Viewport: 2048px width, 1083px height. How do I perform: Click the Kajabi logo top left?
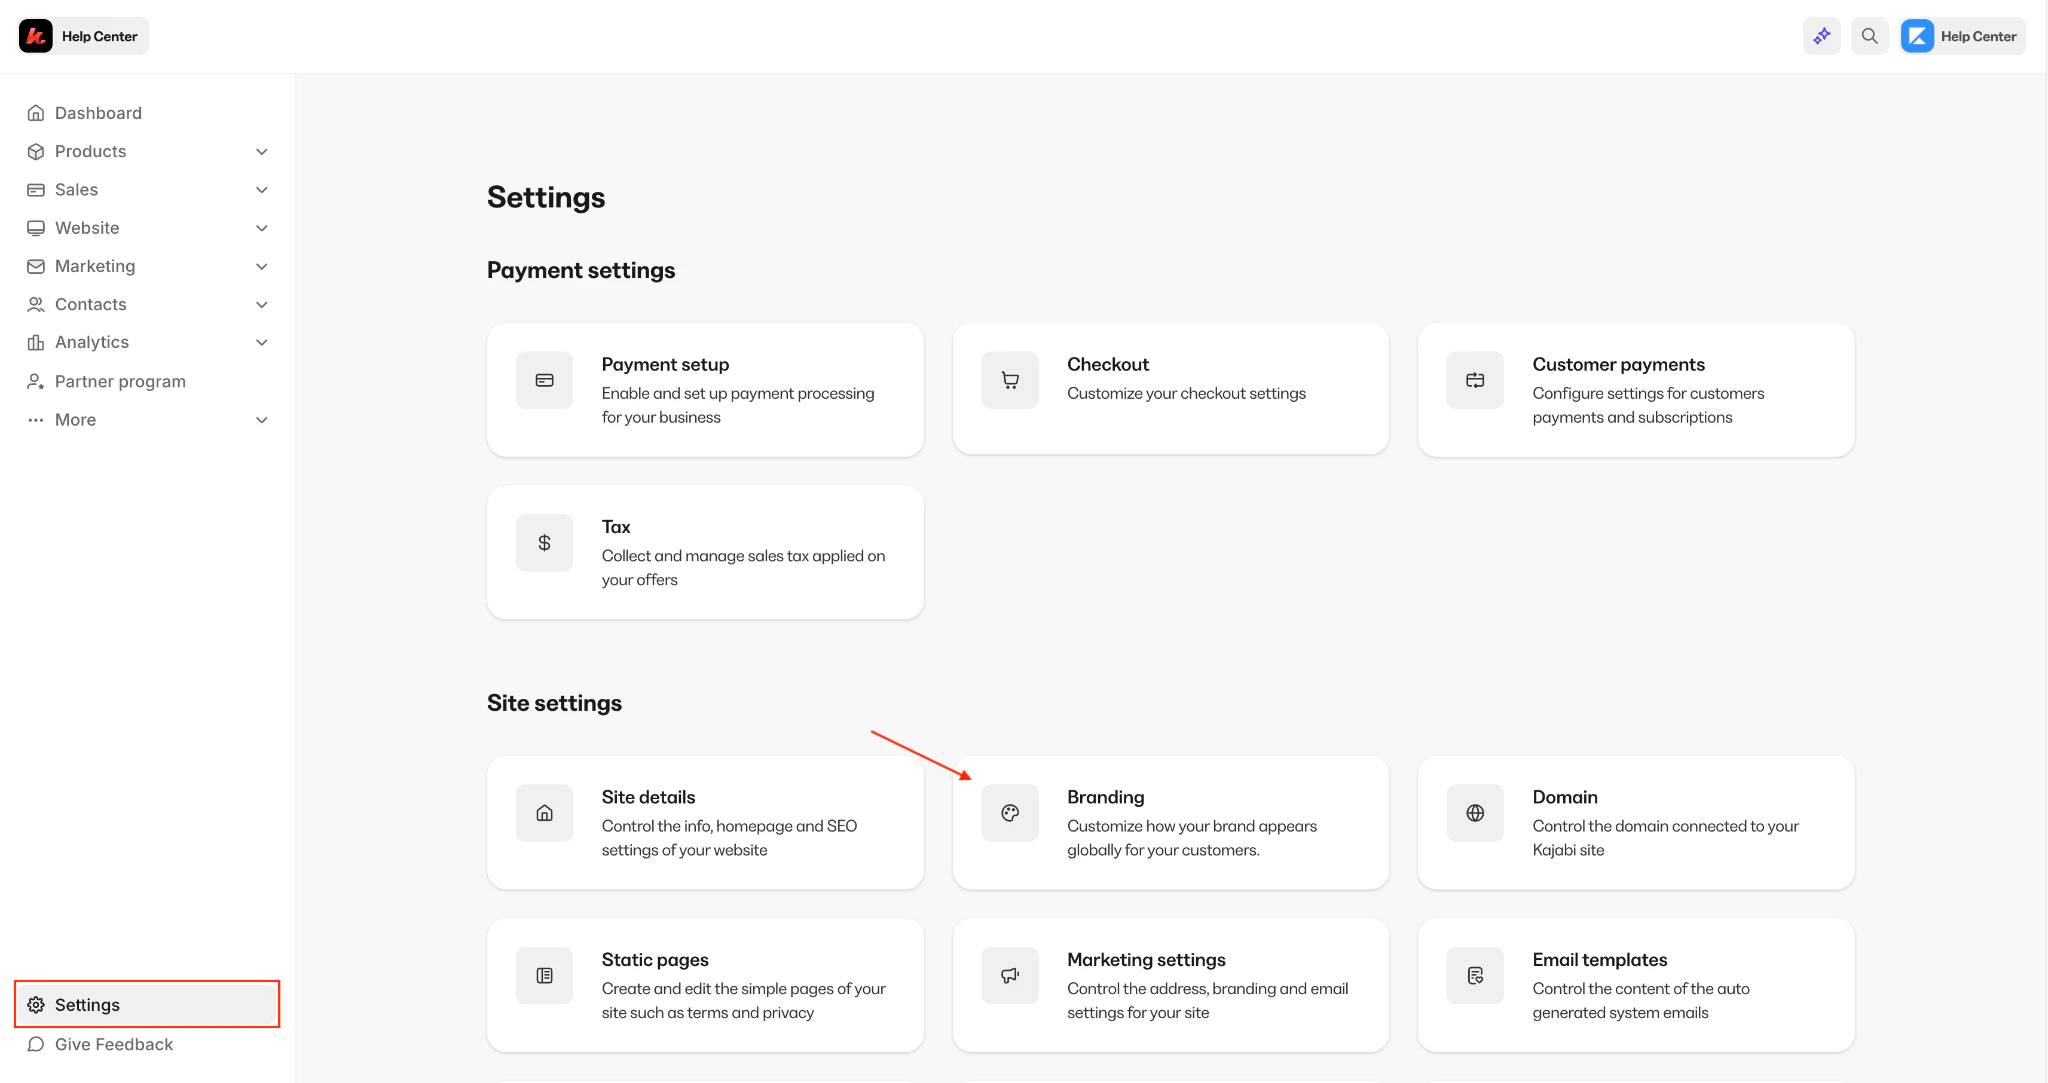pos(34,35)
